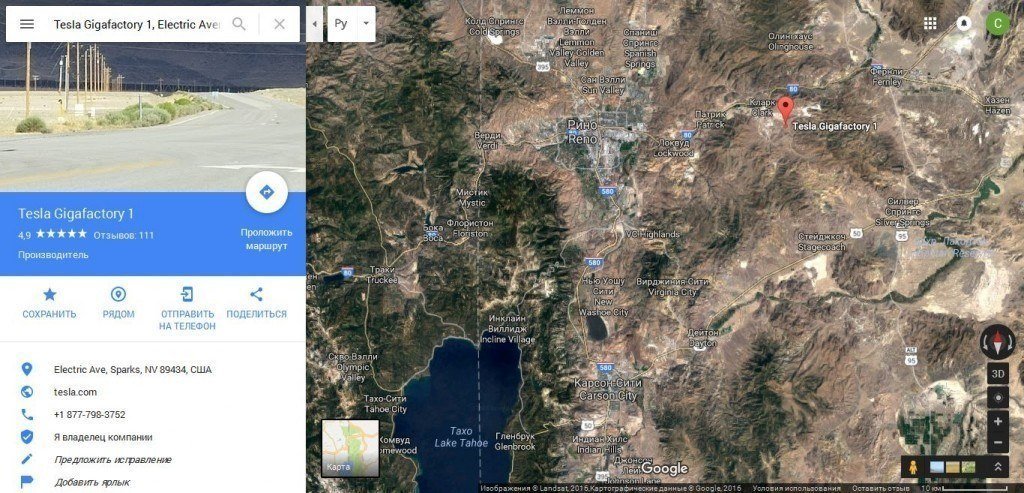Zoom in with the plus button
Image resolution: width=1024 pixels, height=493 pixels.
[997, 421]
